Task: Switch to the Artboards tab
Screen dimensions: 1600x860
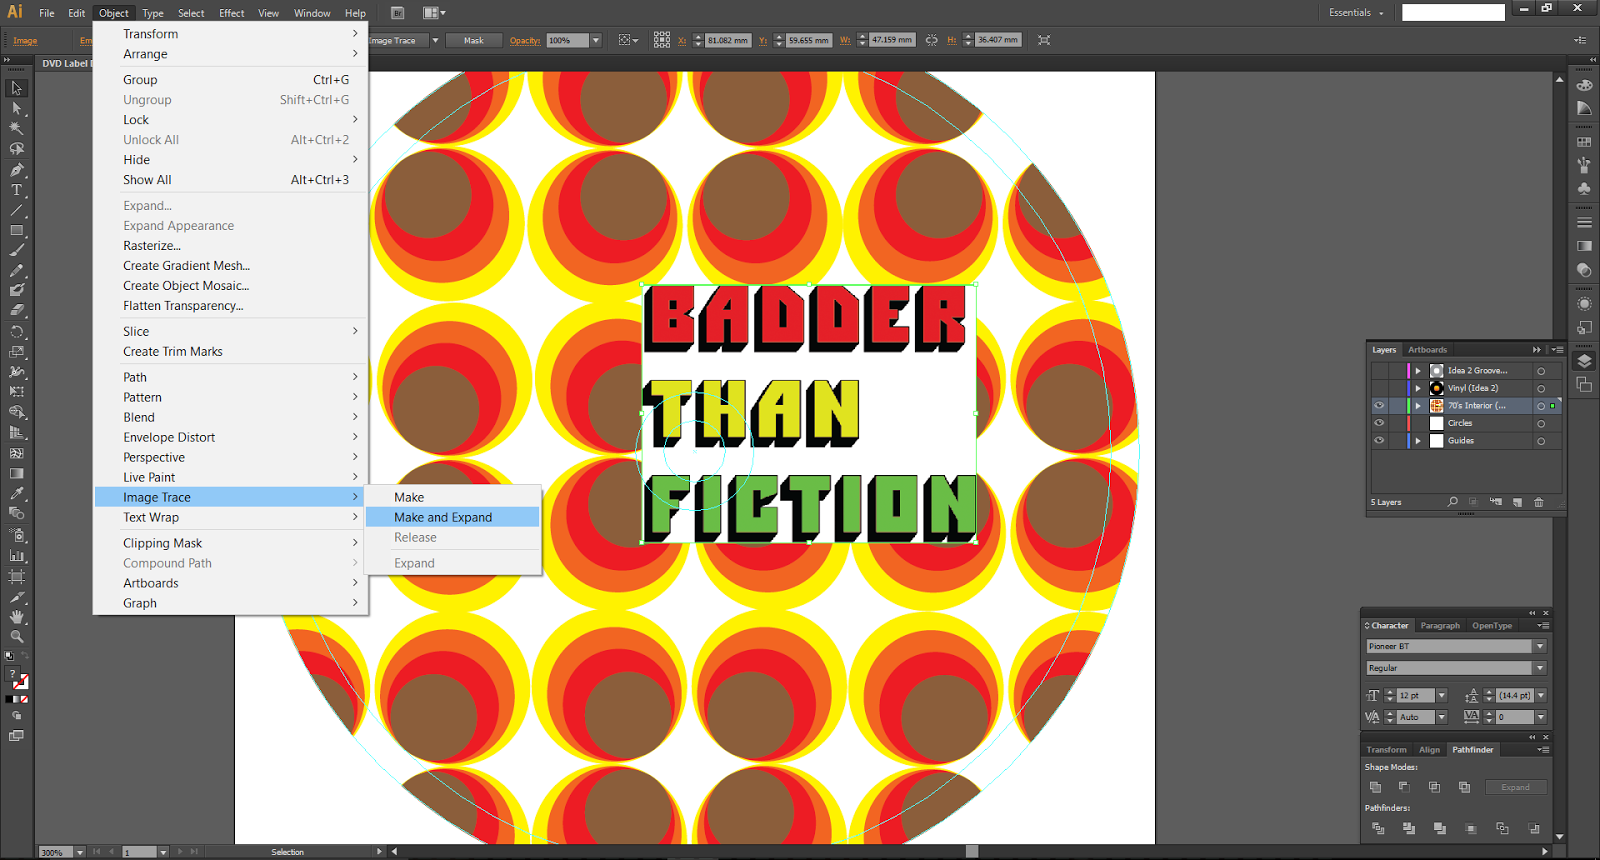Action: point(1427,350)
